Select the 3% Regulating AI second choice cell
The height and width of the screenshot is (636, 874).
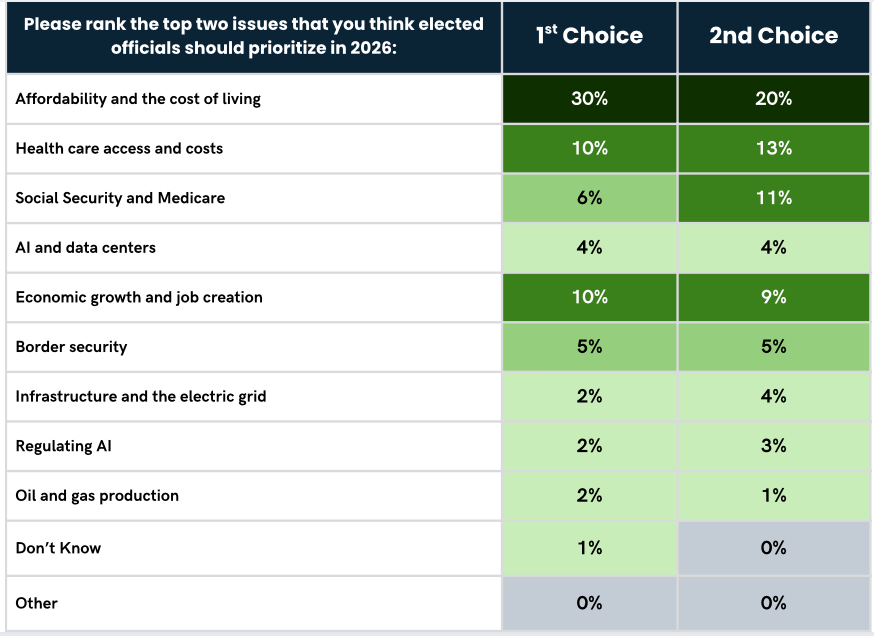click(x=774, y=446)
